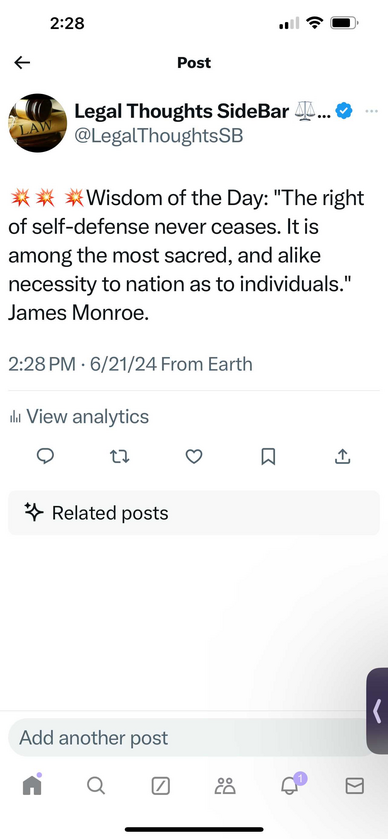This screenshot has width=388, height=839.
Task: Open Notifications bell with badge
Action: 292,784
